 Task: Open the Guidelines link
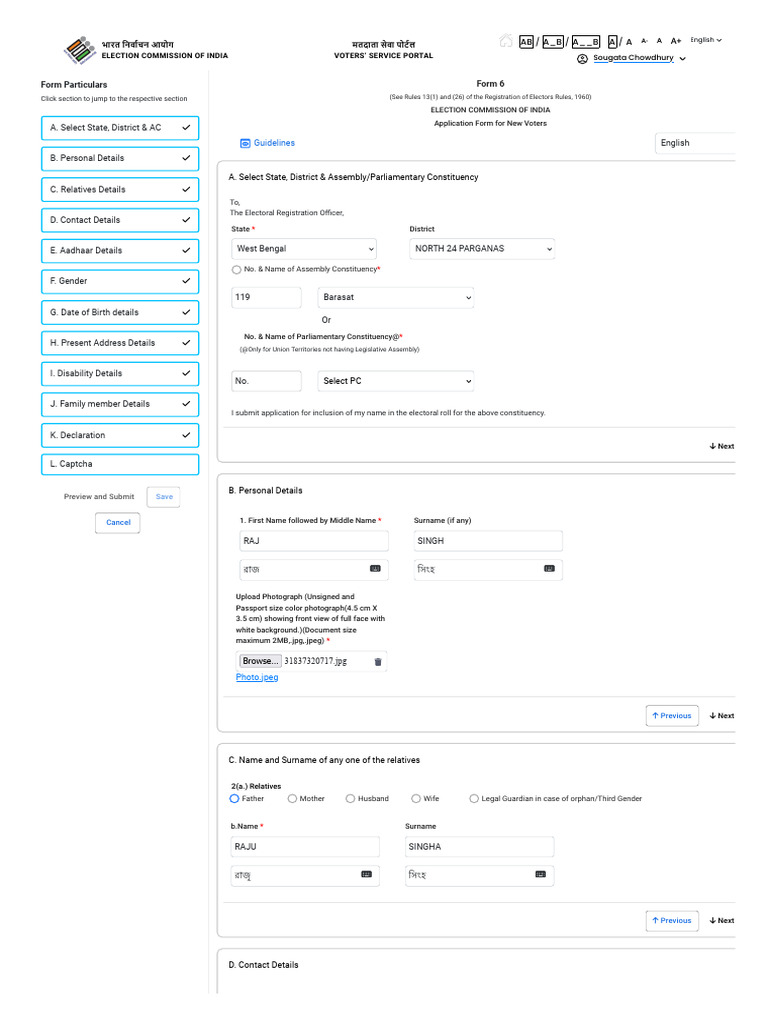[274, 143]
